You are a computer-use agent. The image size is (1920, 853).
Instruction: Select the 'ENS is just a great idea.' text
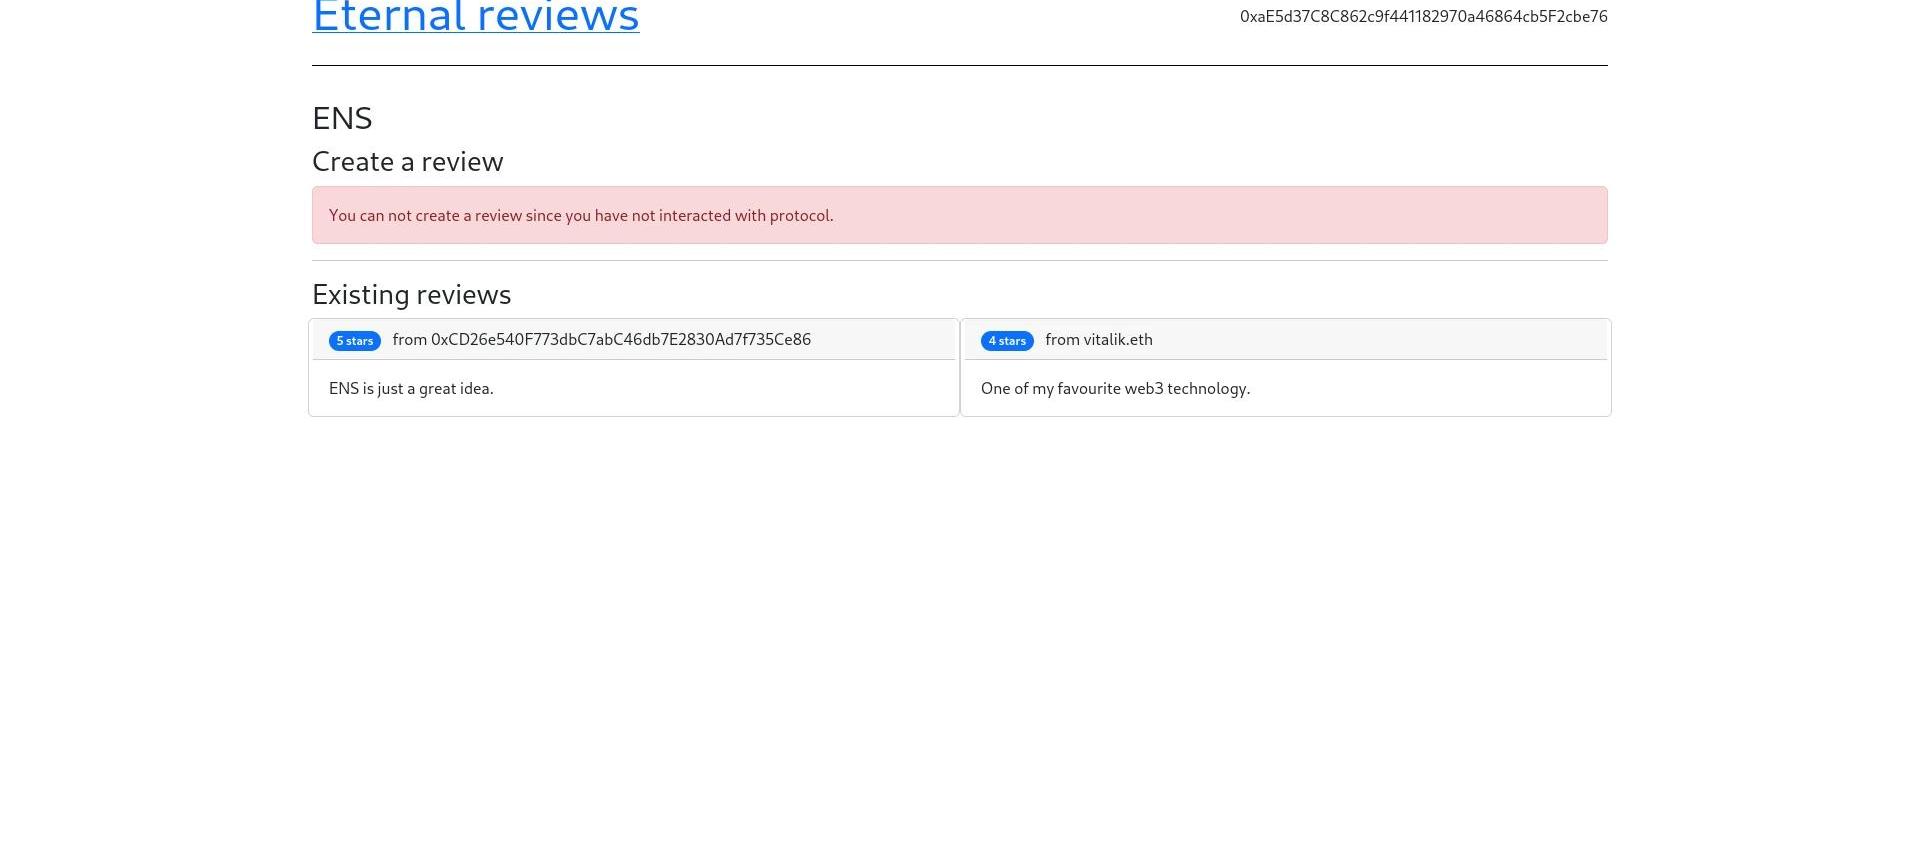(411, 389)
